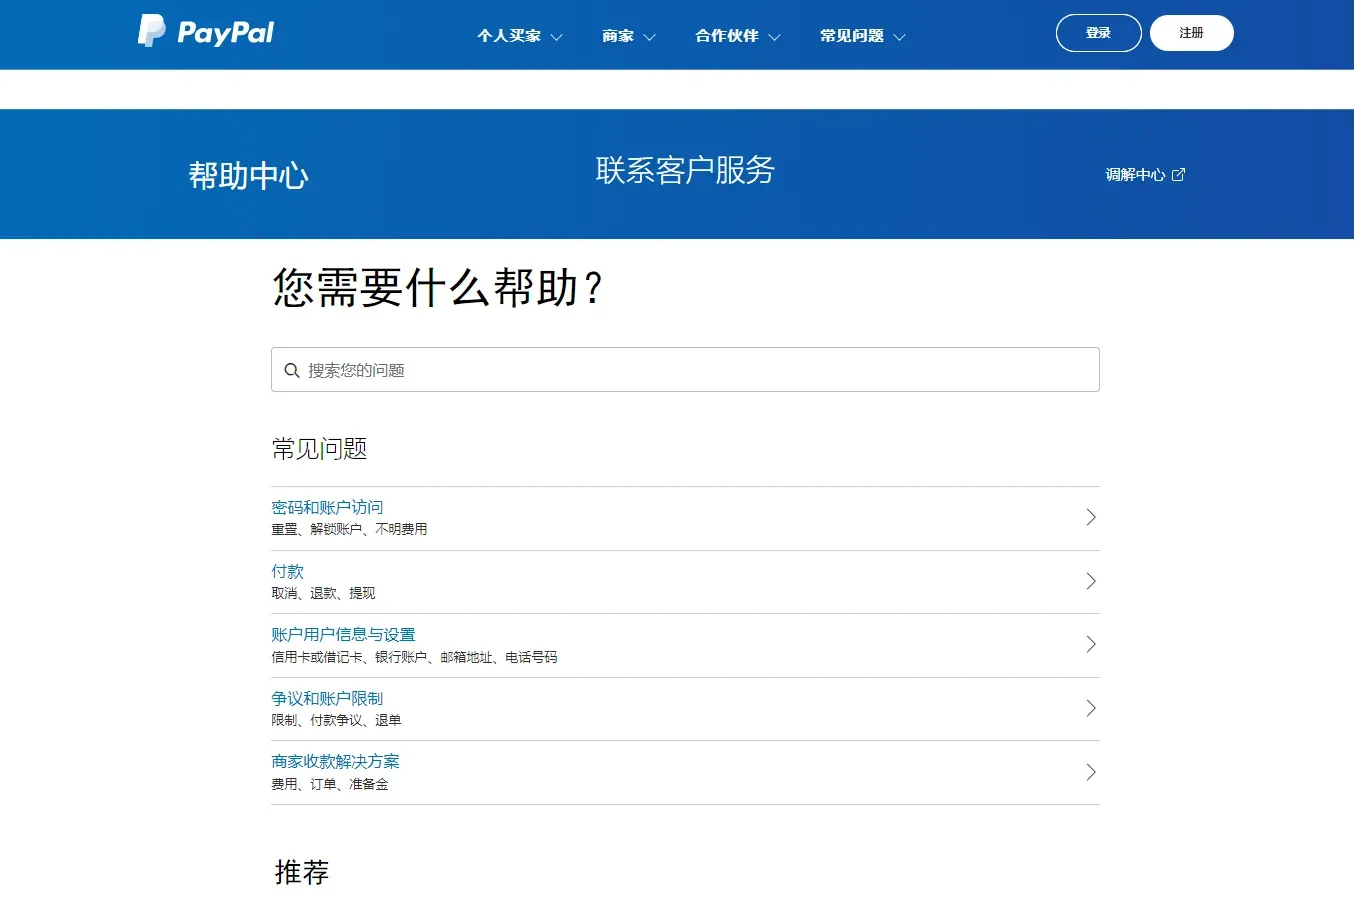Expand the 个人买家 dropdown menu
Image resolution: width=1354 pixels, height=906 pixels.
point(519,36)
